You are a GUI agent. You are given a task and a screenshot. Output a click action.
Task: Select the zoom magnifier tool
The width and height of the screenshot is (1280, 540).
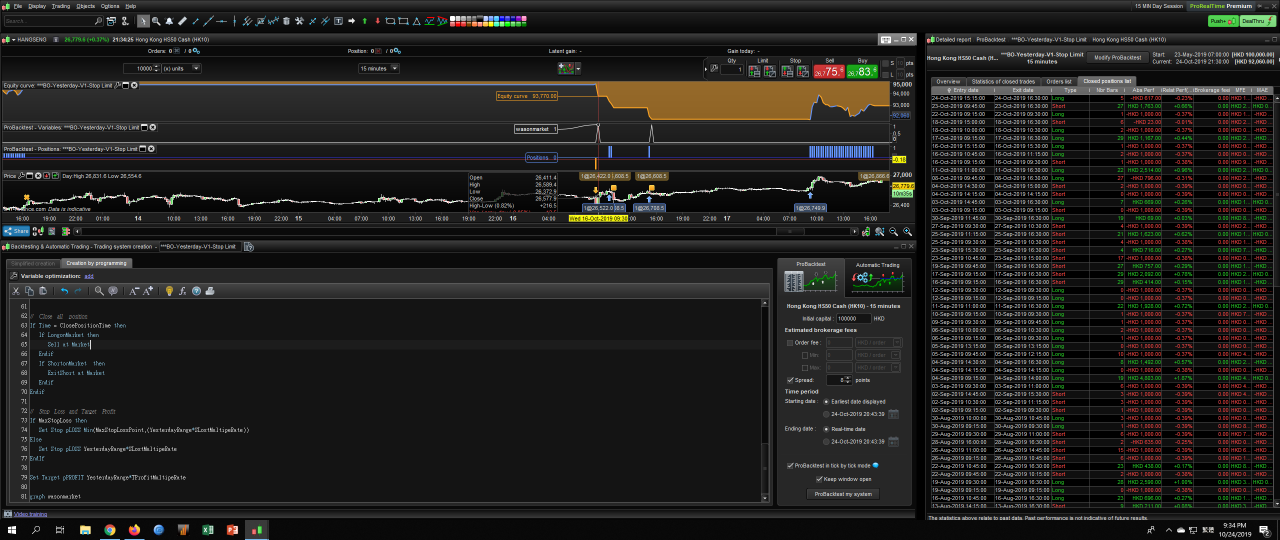click(156, 20)
